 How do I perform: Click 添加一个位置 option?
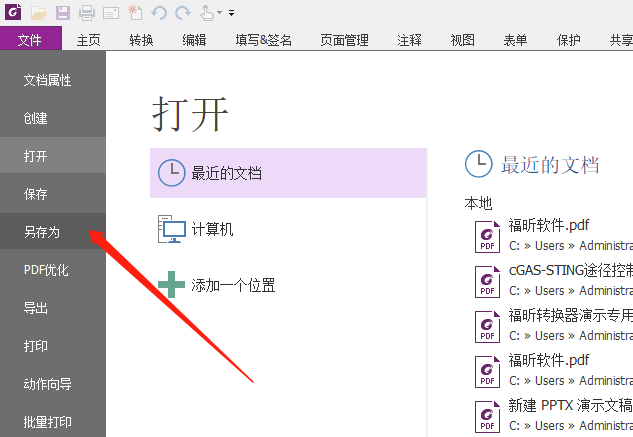click(288, 285)
